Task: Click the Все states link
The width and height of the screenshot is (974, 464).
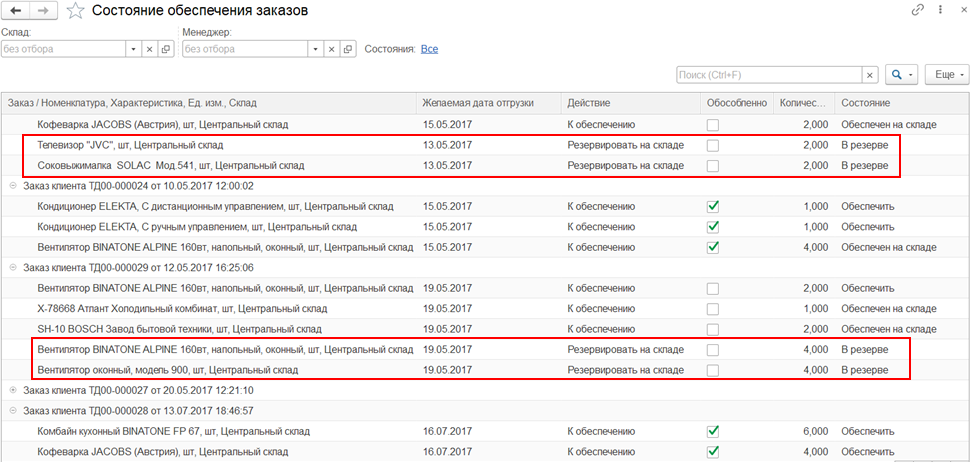Action: coord(429,48)
